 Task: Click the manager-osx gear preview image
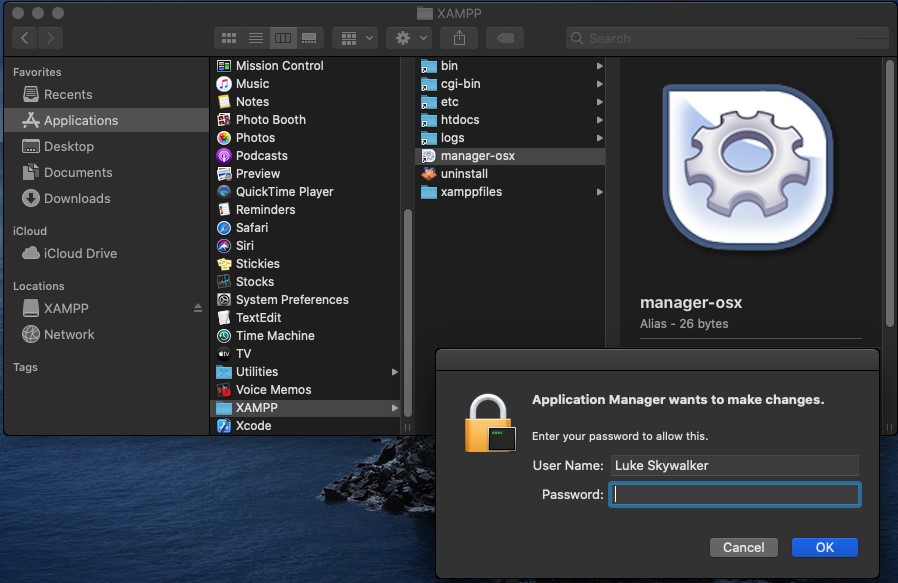point(747,167)
